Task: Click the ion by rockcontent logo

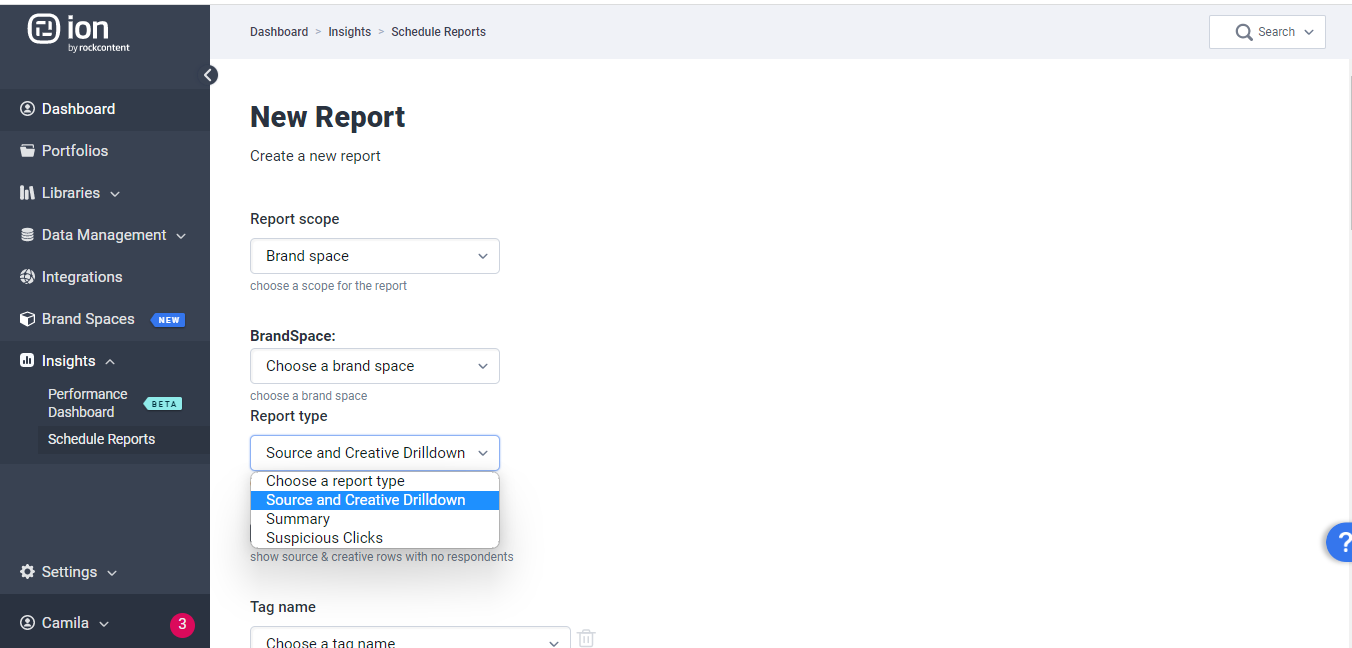Action: coord(78,33)
